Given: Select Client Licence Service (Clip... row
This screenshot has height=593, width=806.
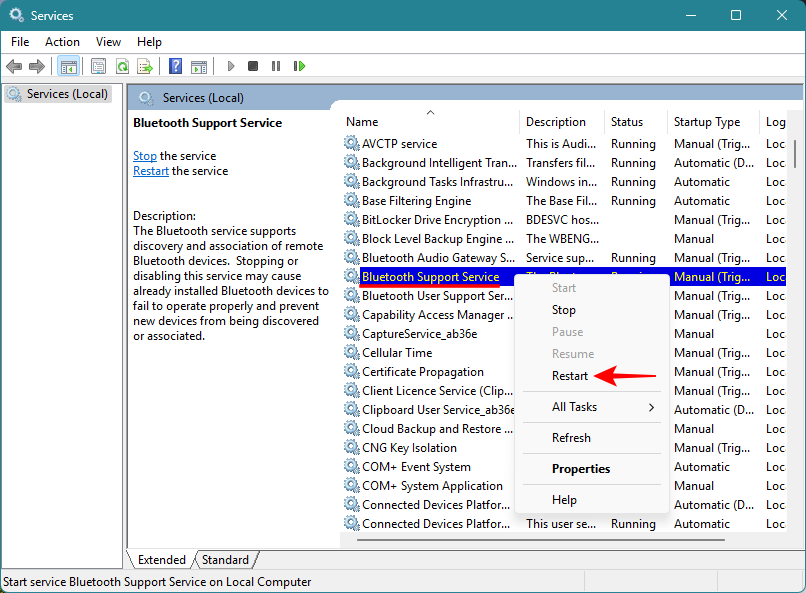Looking at the screenshot, I should click(x=437, y=391).
